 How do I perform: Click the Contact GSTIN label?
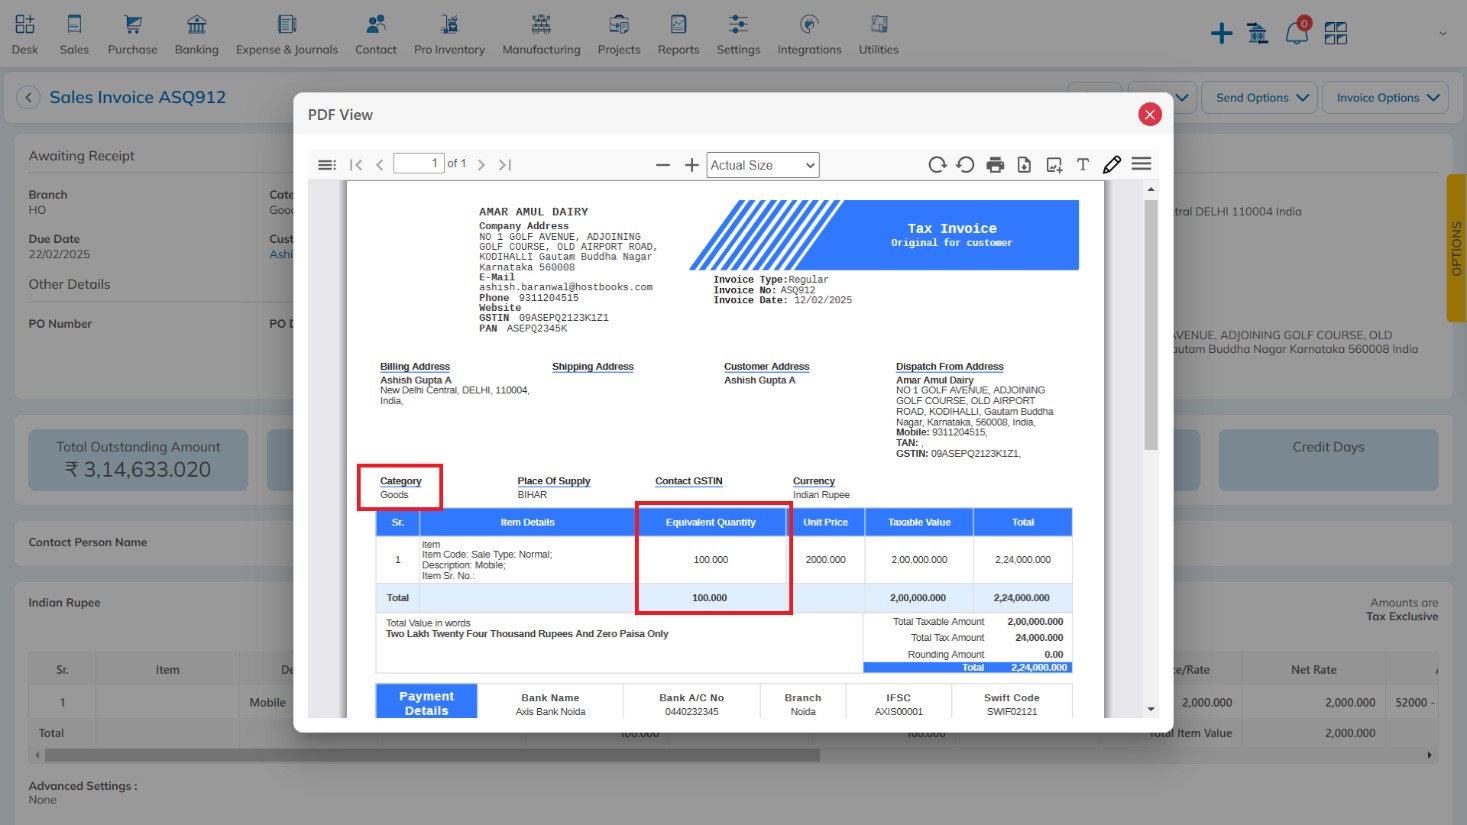click(x=689, y=481)
